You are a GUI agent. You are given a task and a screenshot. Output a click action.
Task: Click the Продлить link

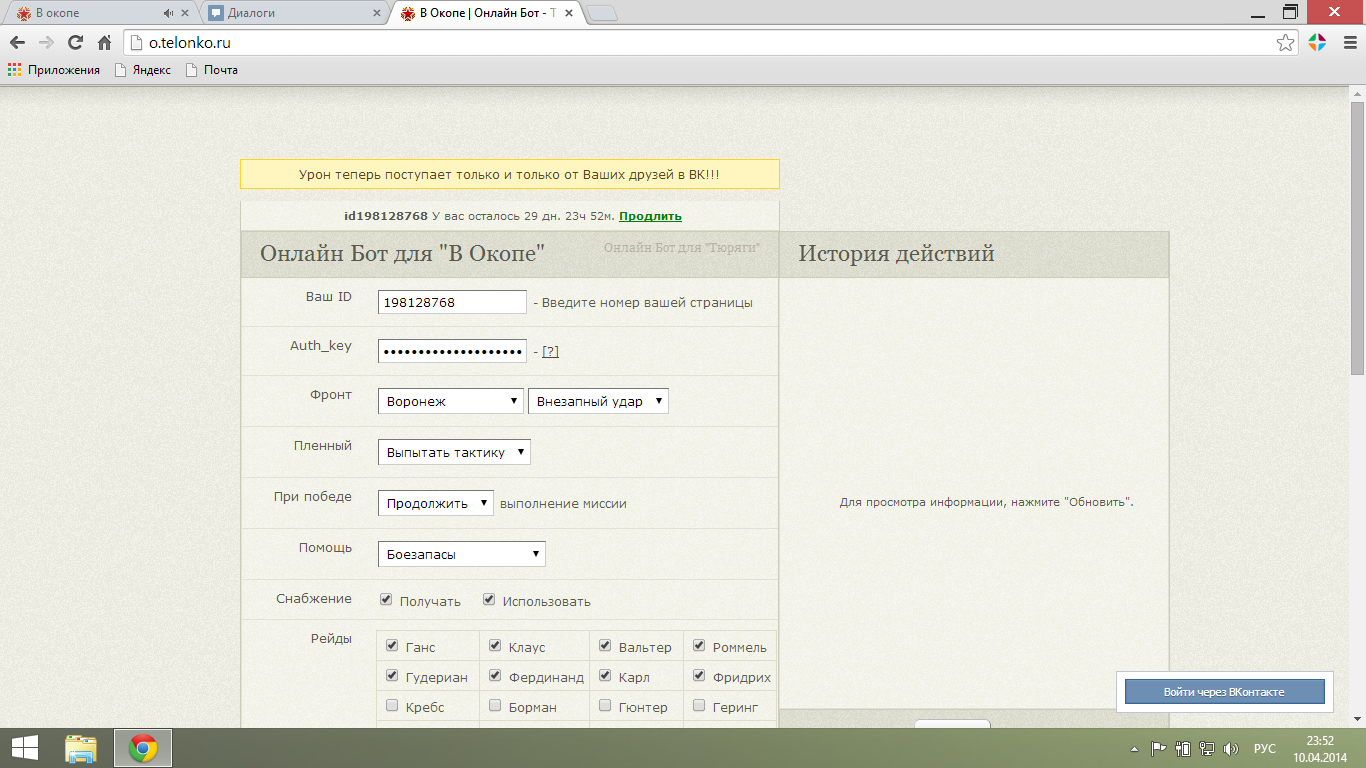point(650,216)
